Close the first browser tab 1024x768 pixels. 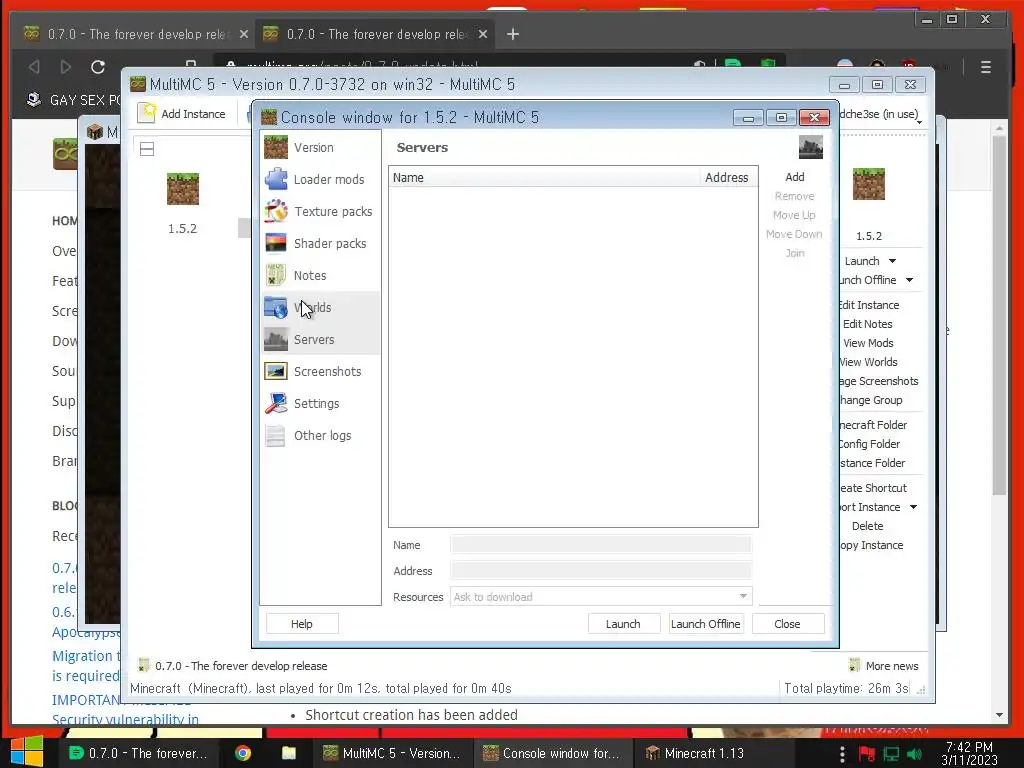244,34
